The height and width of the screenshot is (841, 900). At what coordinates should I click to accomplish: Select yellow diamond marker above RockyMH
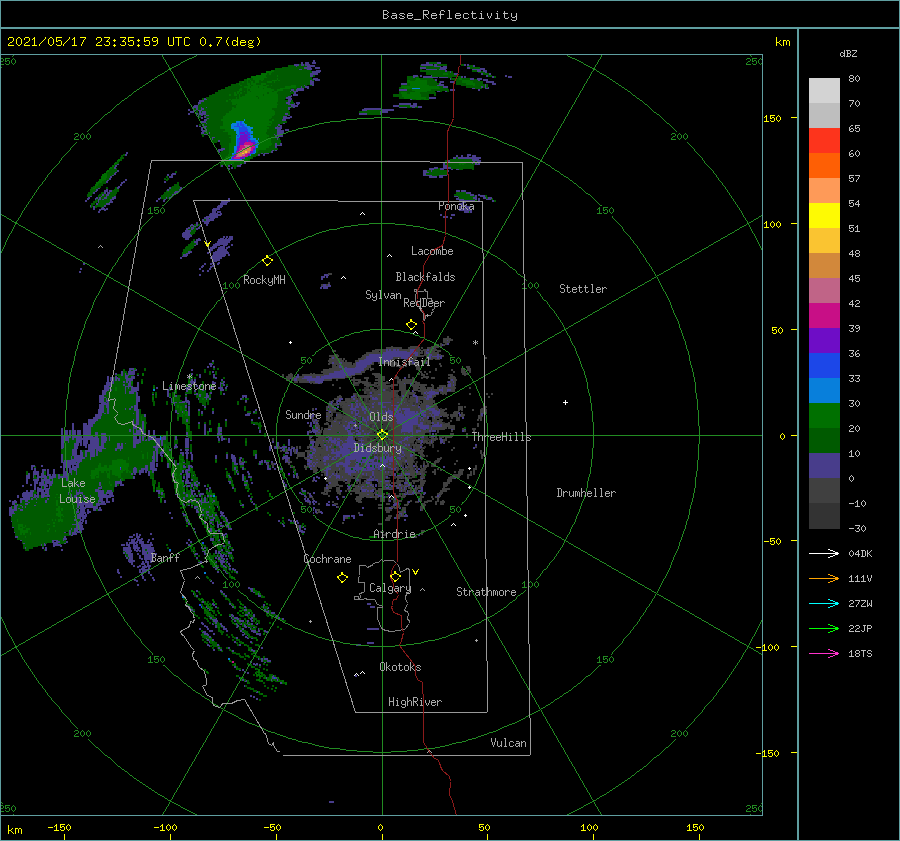267,261
